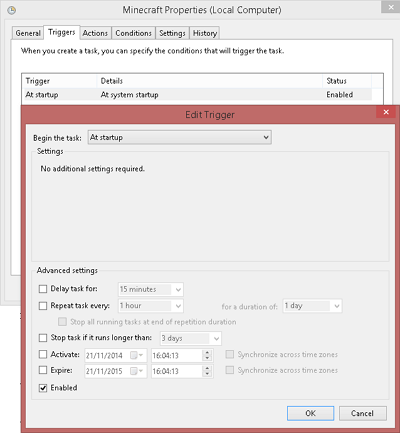Open calendar picker for Activate date
This screenshot has height=433, width=400.
click(137, 355)
